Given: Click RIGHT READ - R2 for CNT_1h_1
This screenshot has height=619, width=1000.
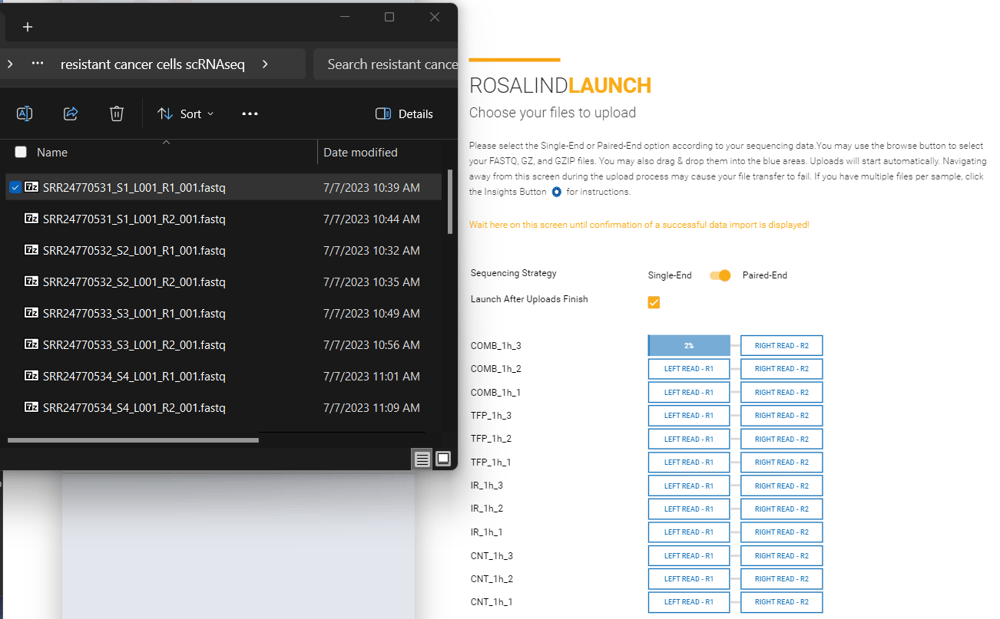Looking at the screenshot, I should 781,602.
